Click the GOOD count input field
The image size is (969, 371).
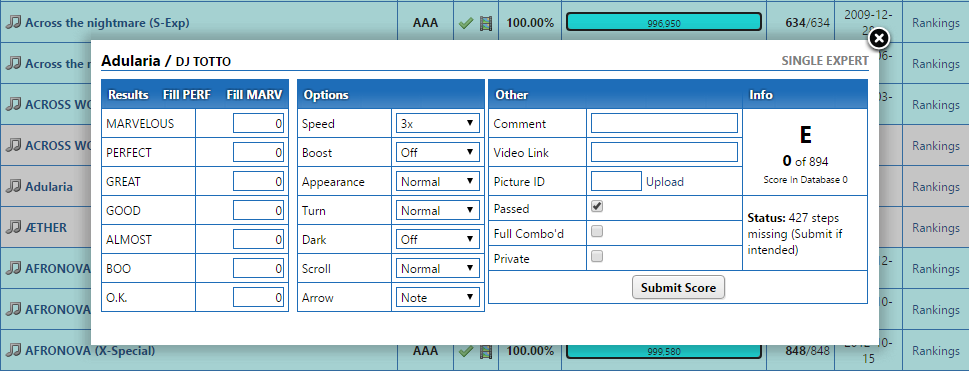258,210
